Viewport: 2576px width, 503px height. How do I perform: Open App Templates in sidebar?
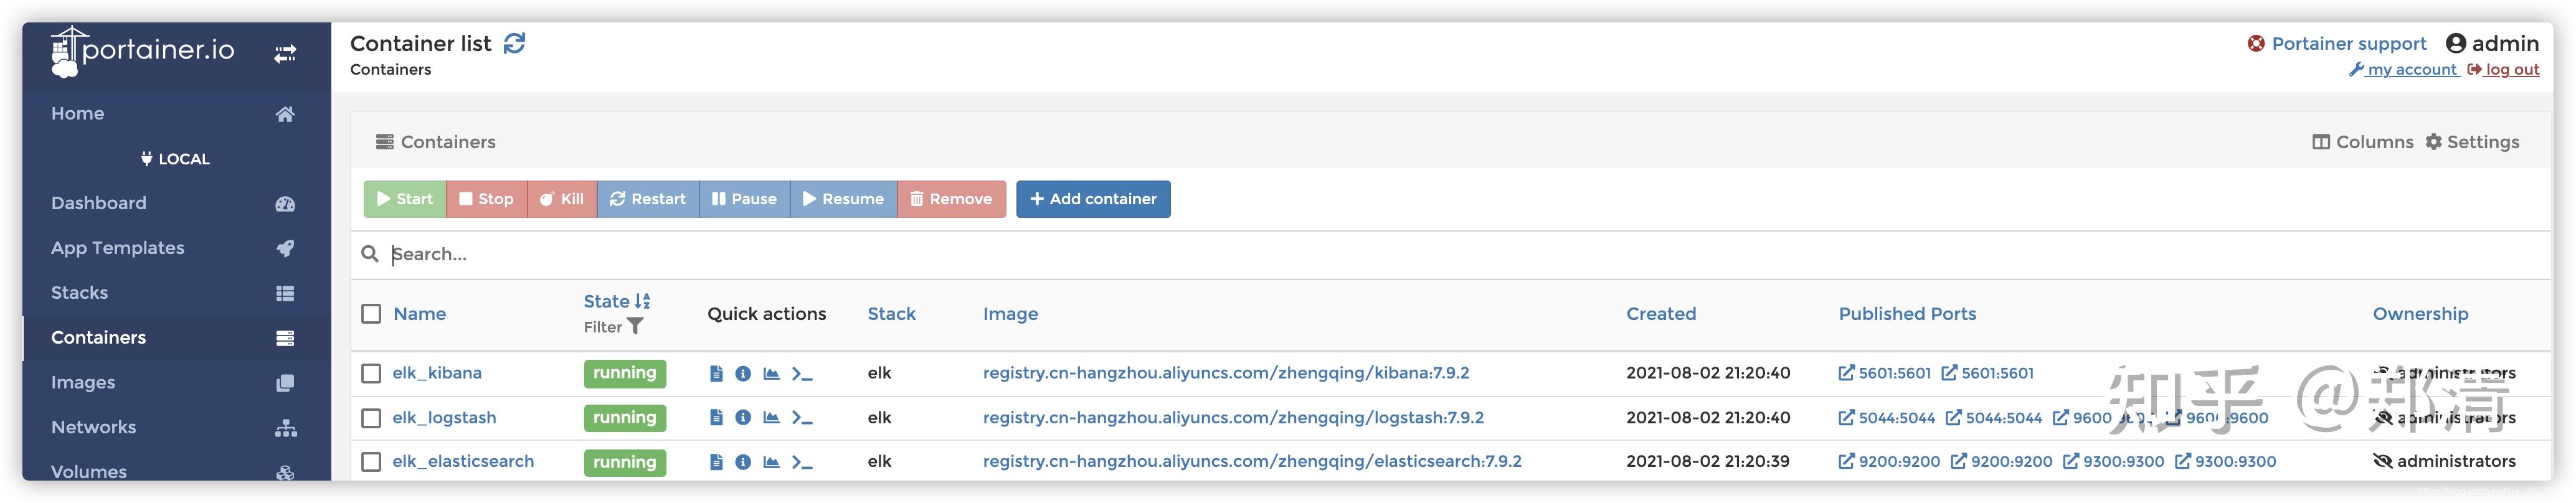(x=176, y=248)
